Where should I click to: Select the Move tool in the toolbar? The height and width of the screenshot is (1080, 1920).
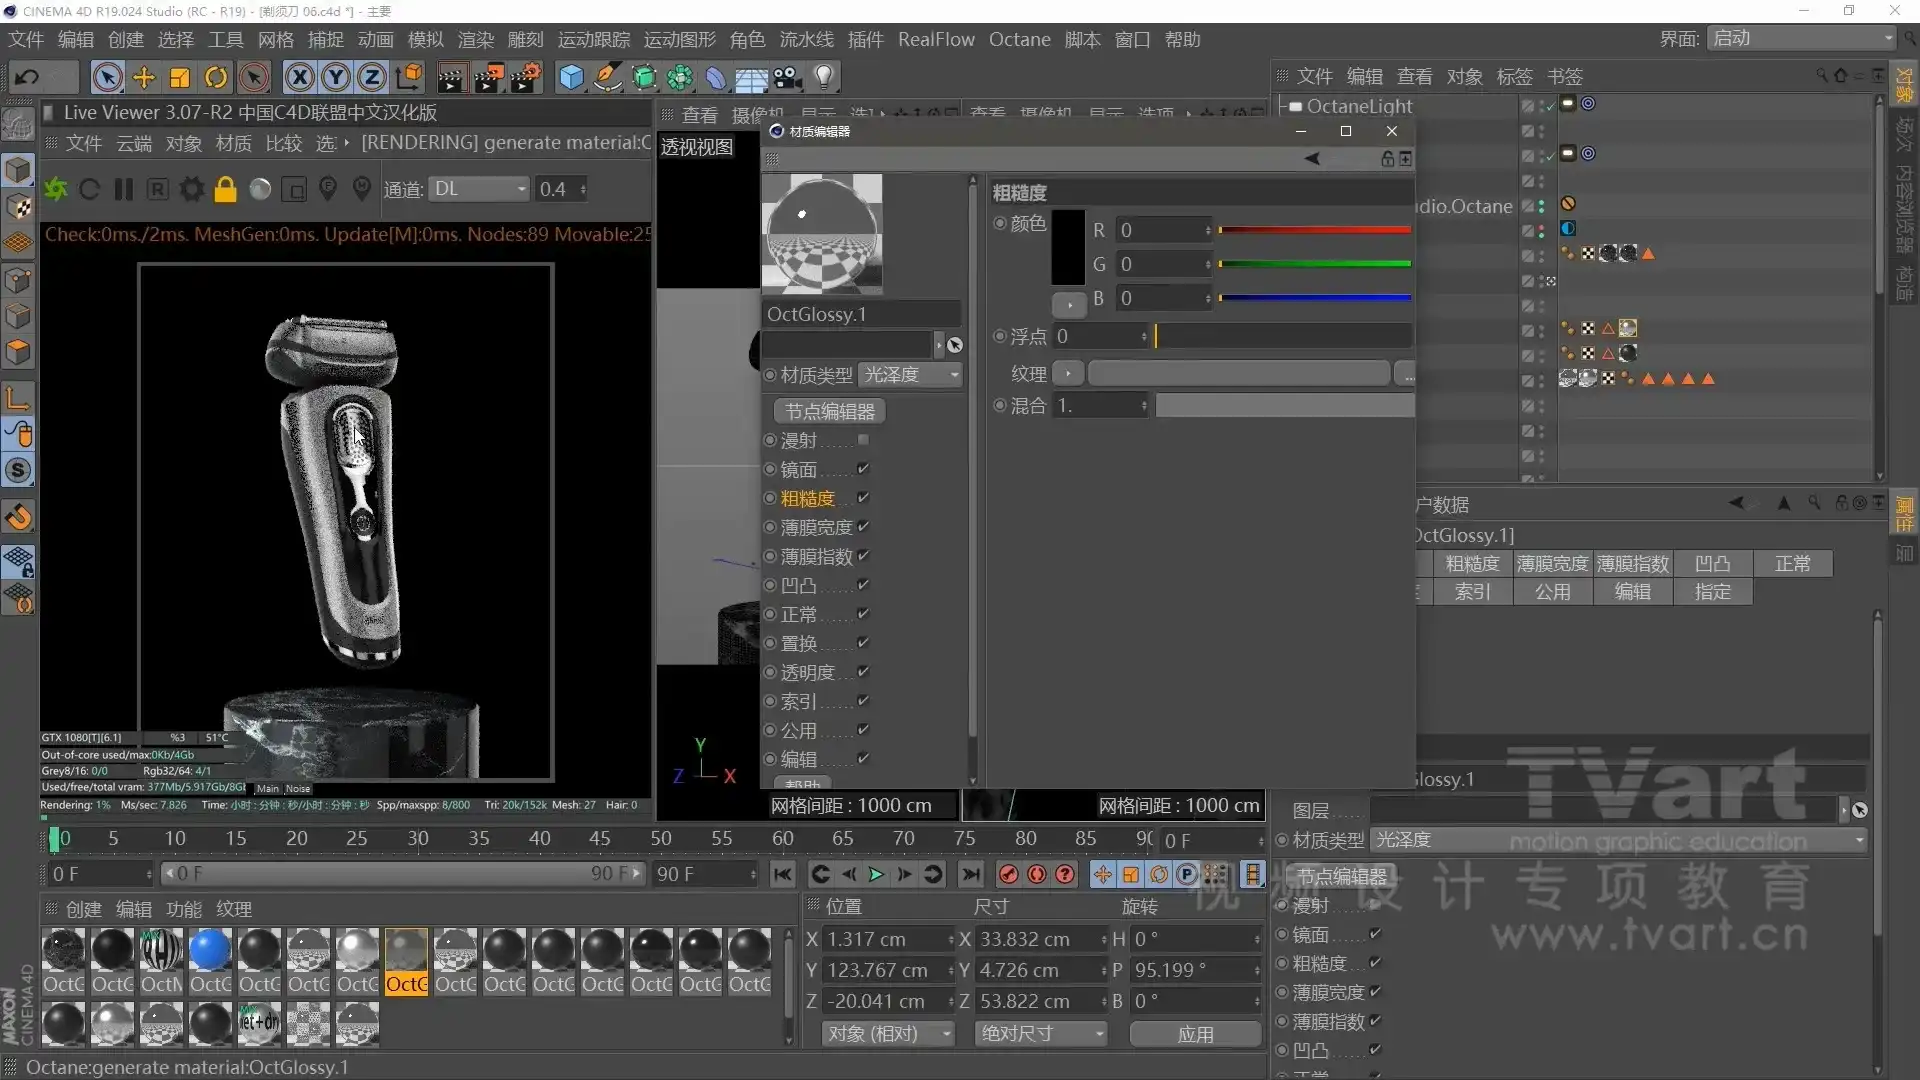[x=144, y=77]
